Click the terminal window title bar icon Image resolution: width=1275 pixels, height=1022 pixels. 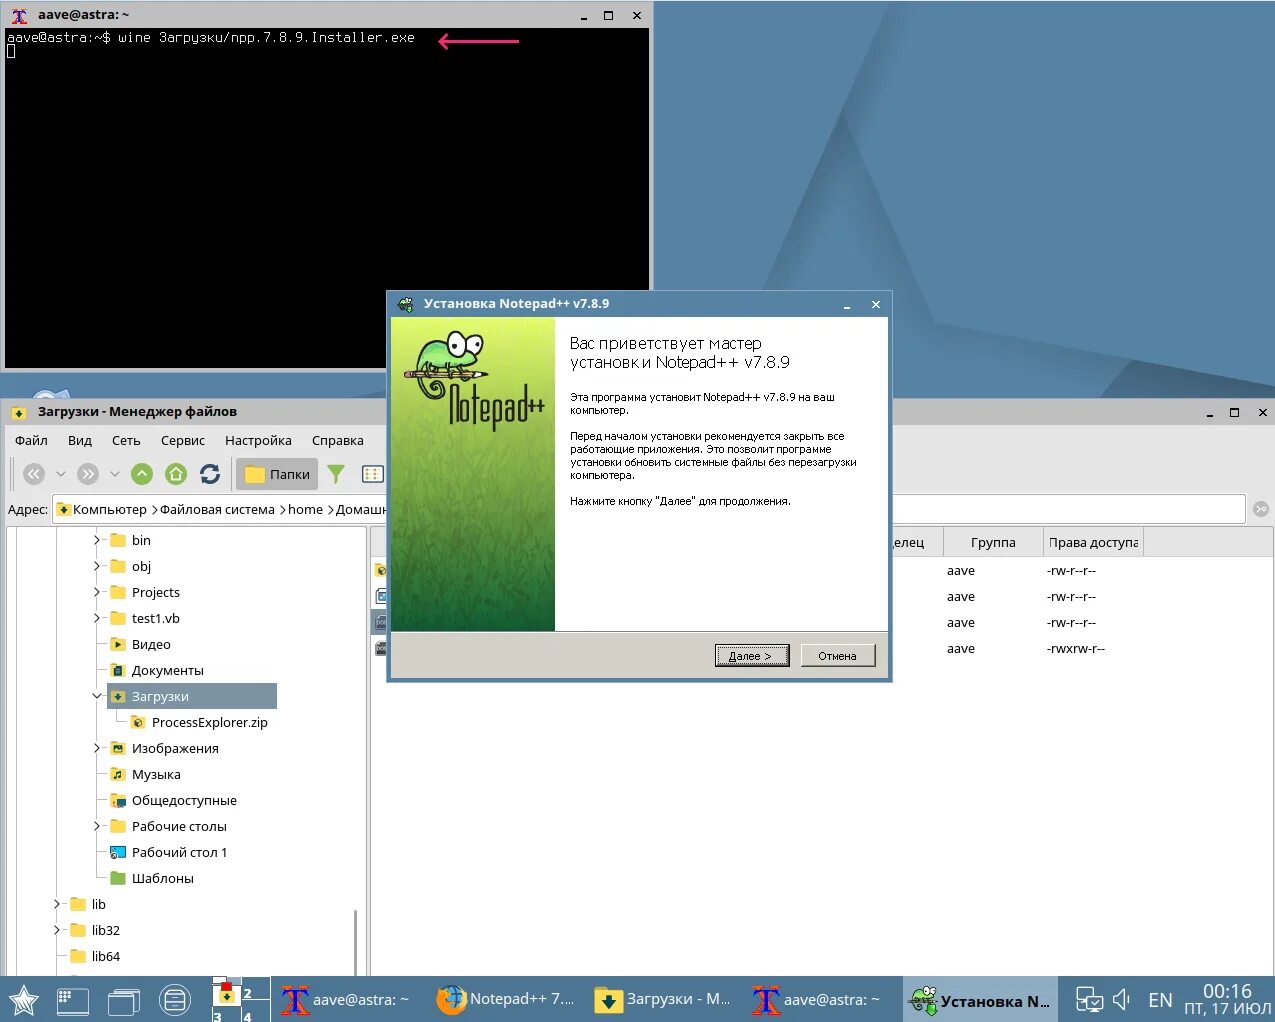point(19,15)
